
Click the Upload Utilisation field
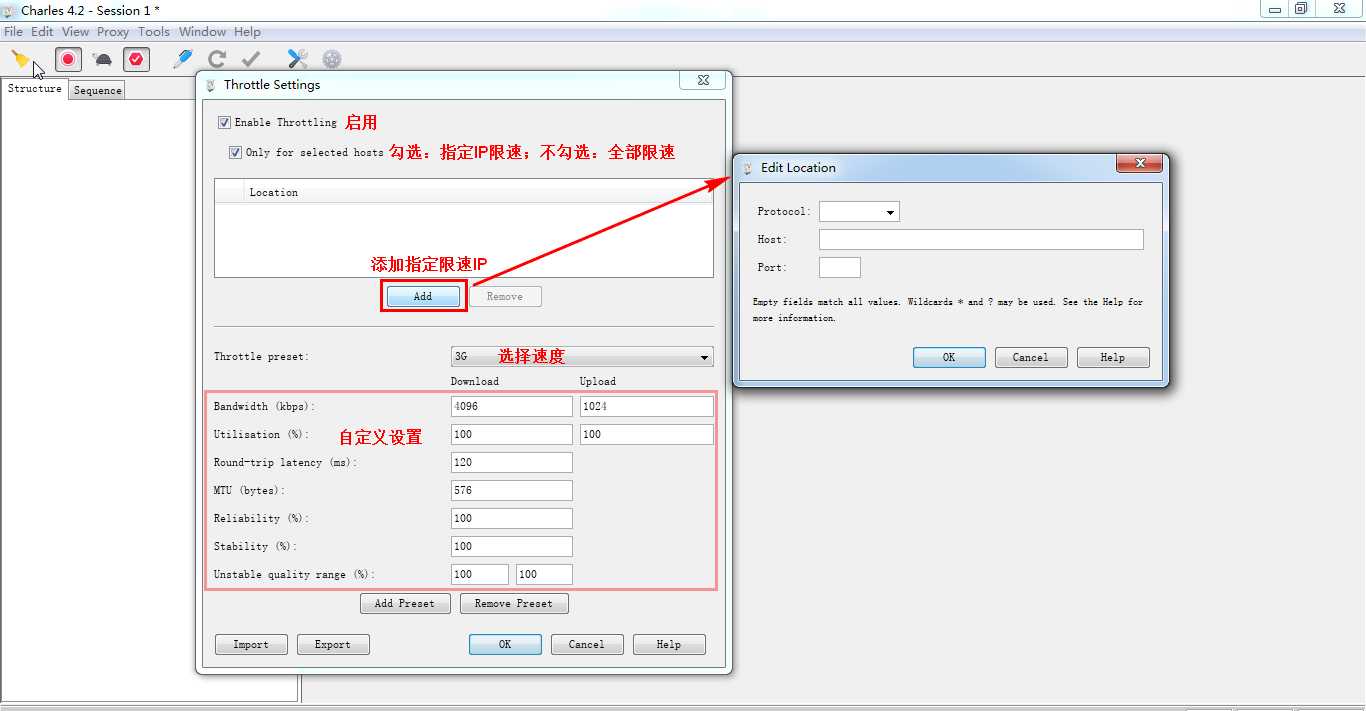(x=647, y=435)
